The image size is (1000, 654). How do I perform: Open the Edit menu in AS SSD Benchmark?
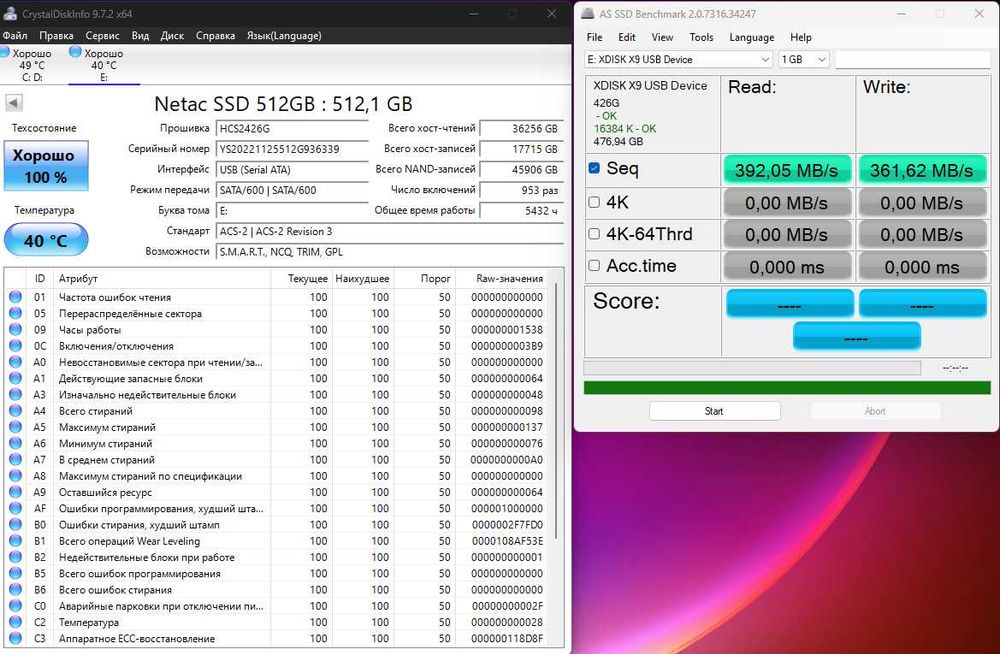click(627, 37)
